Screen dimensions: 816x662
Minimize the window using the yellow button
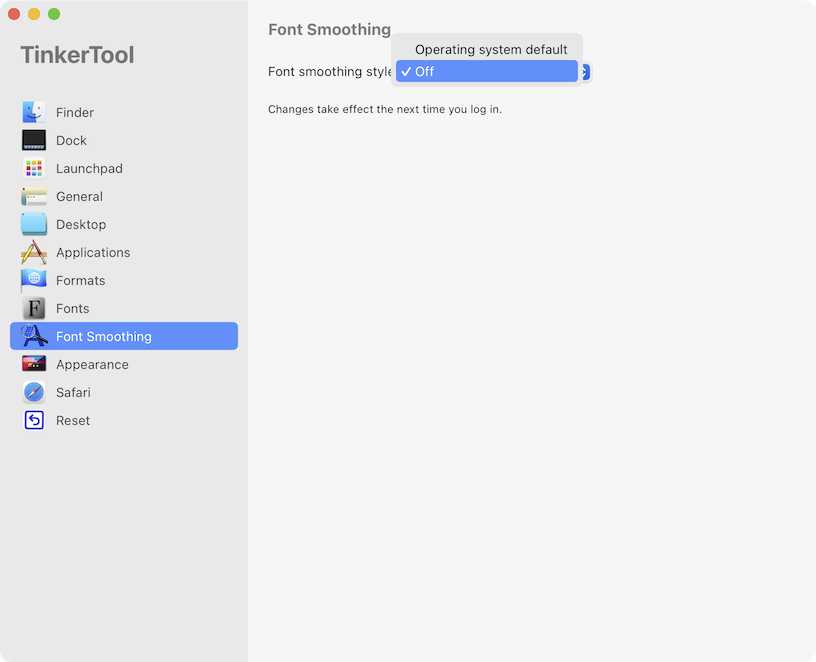click(x=34, y=14)
